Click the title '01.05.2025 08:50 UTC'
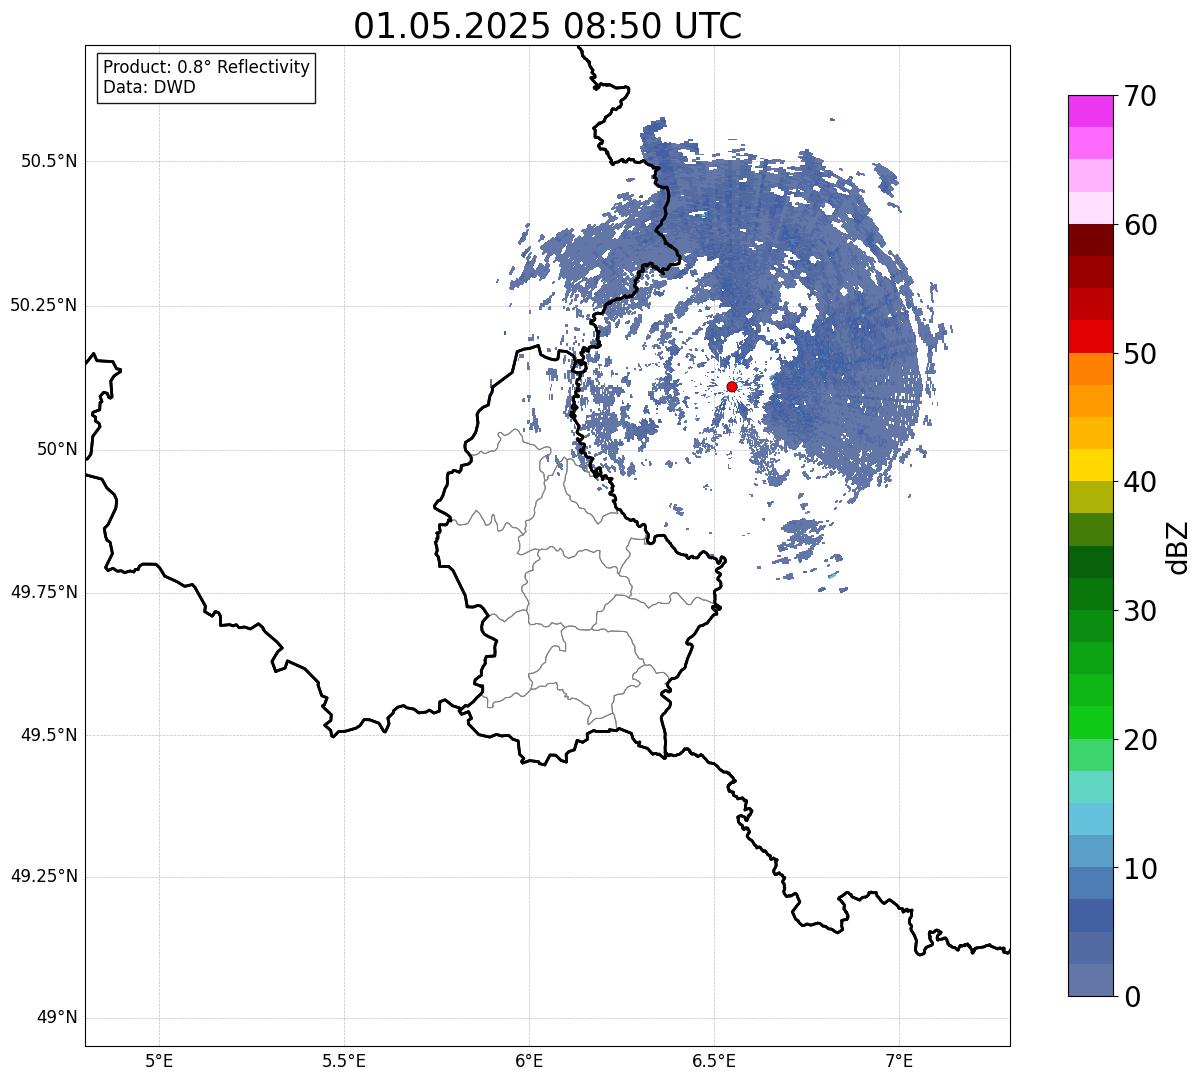1202x1081 pixels. (547, 26)
